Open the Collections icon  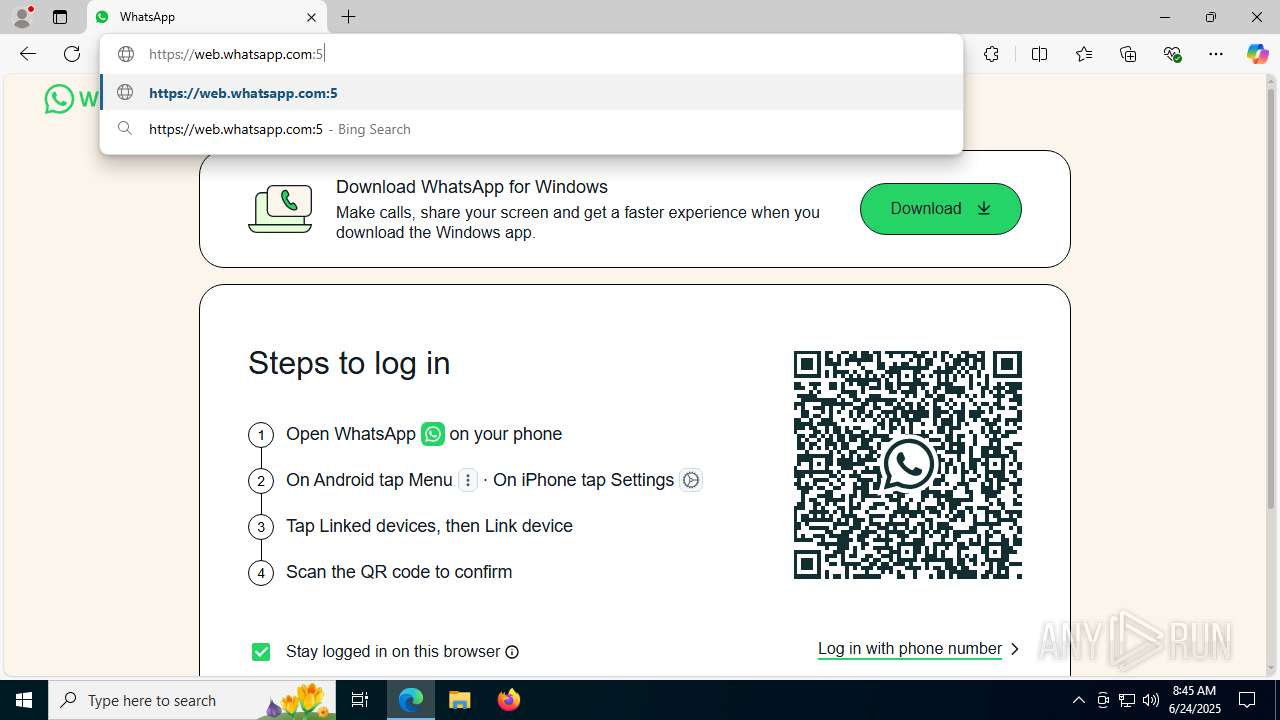(x=1128, y=54)
